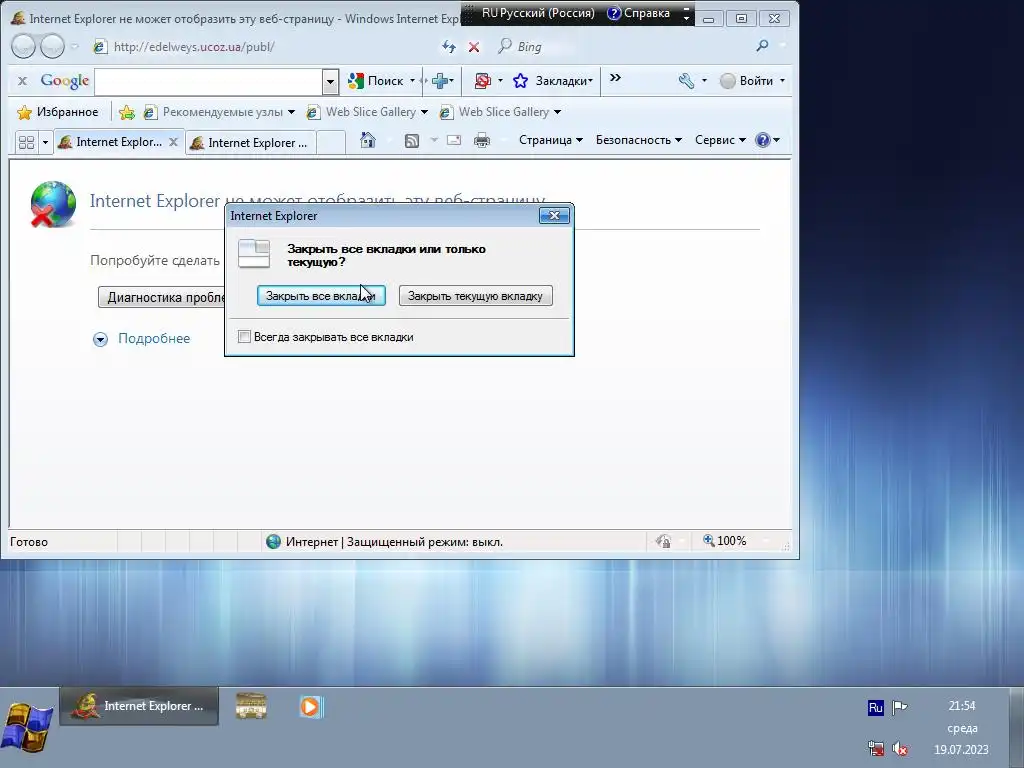
Task: Click 'Закрыть текущую вкладку' button
Action: coord(475,296)
